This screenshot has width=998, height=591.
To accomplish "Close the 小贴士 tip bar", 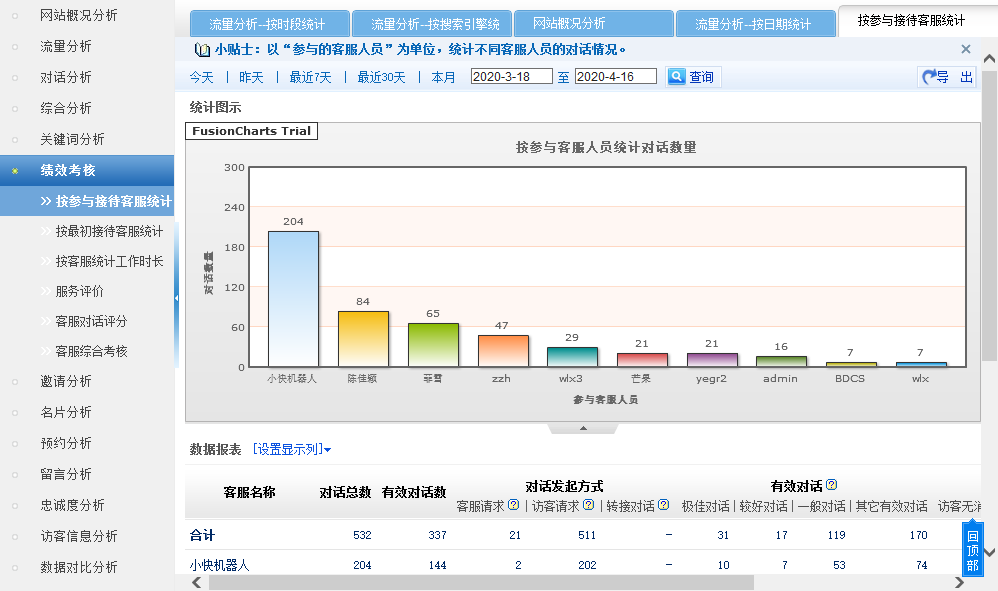I will coord(965,49).
